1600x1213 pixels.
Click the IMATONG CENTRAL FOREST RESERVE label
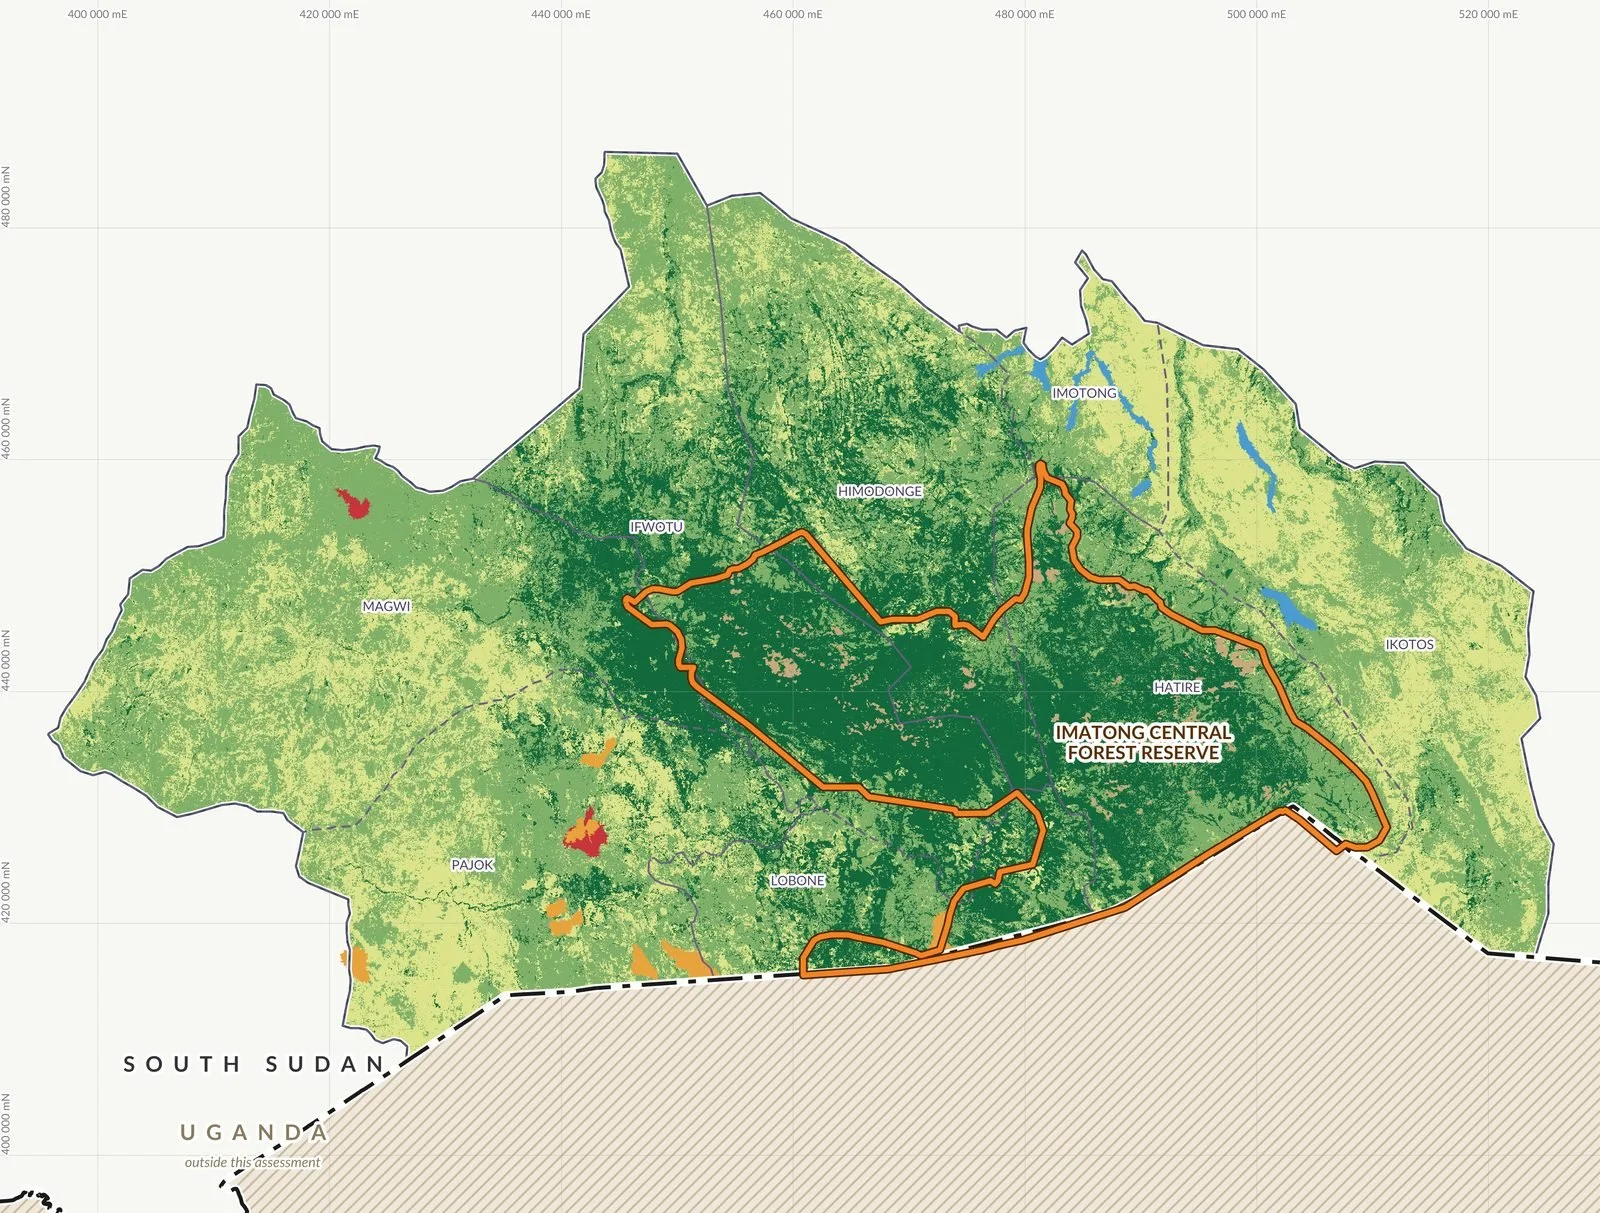coord(1143,743)
